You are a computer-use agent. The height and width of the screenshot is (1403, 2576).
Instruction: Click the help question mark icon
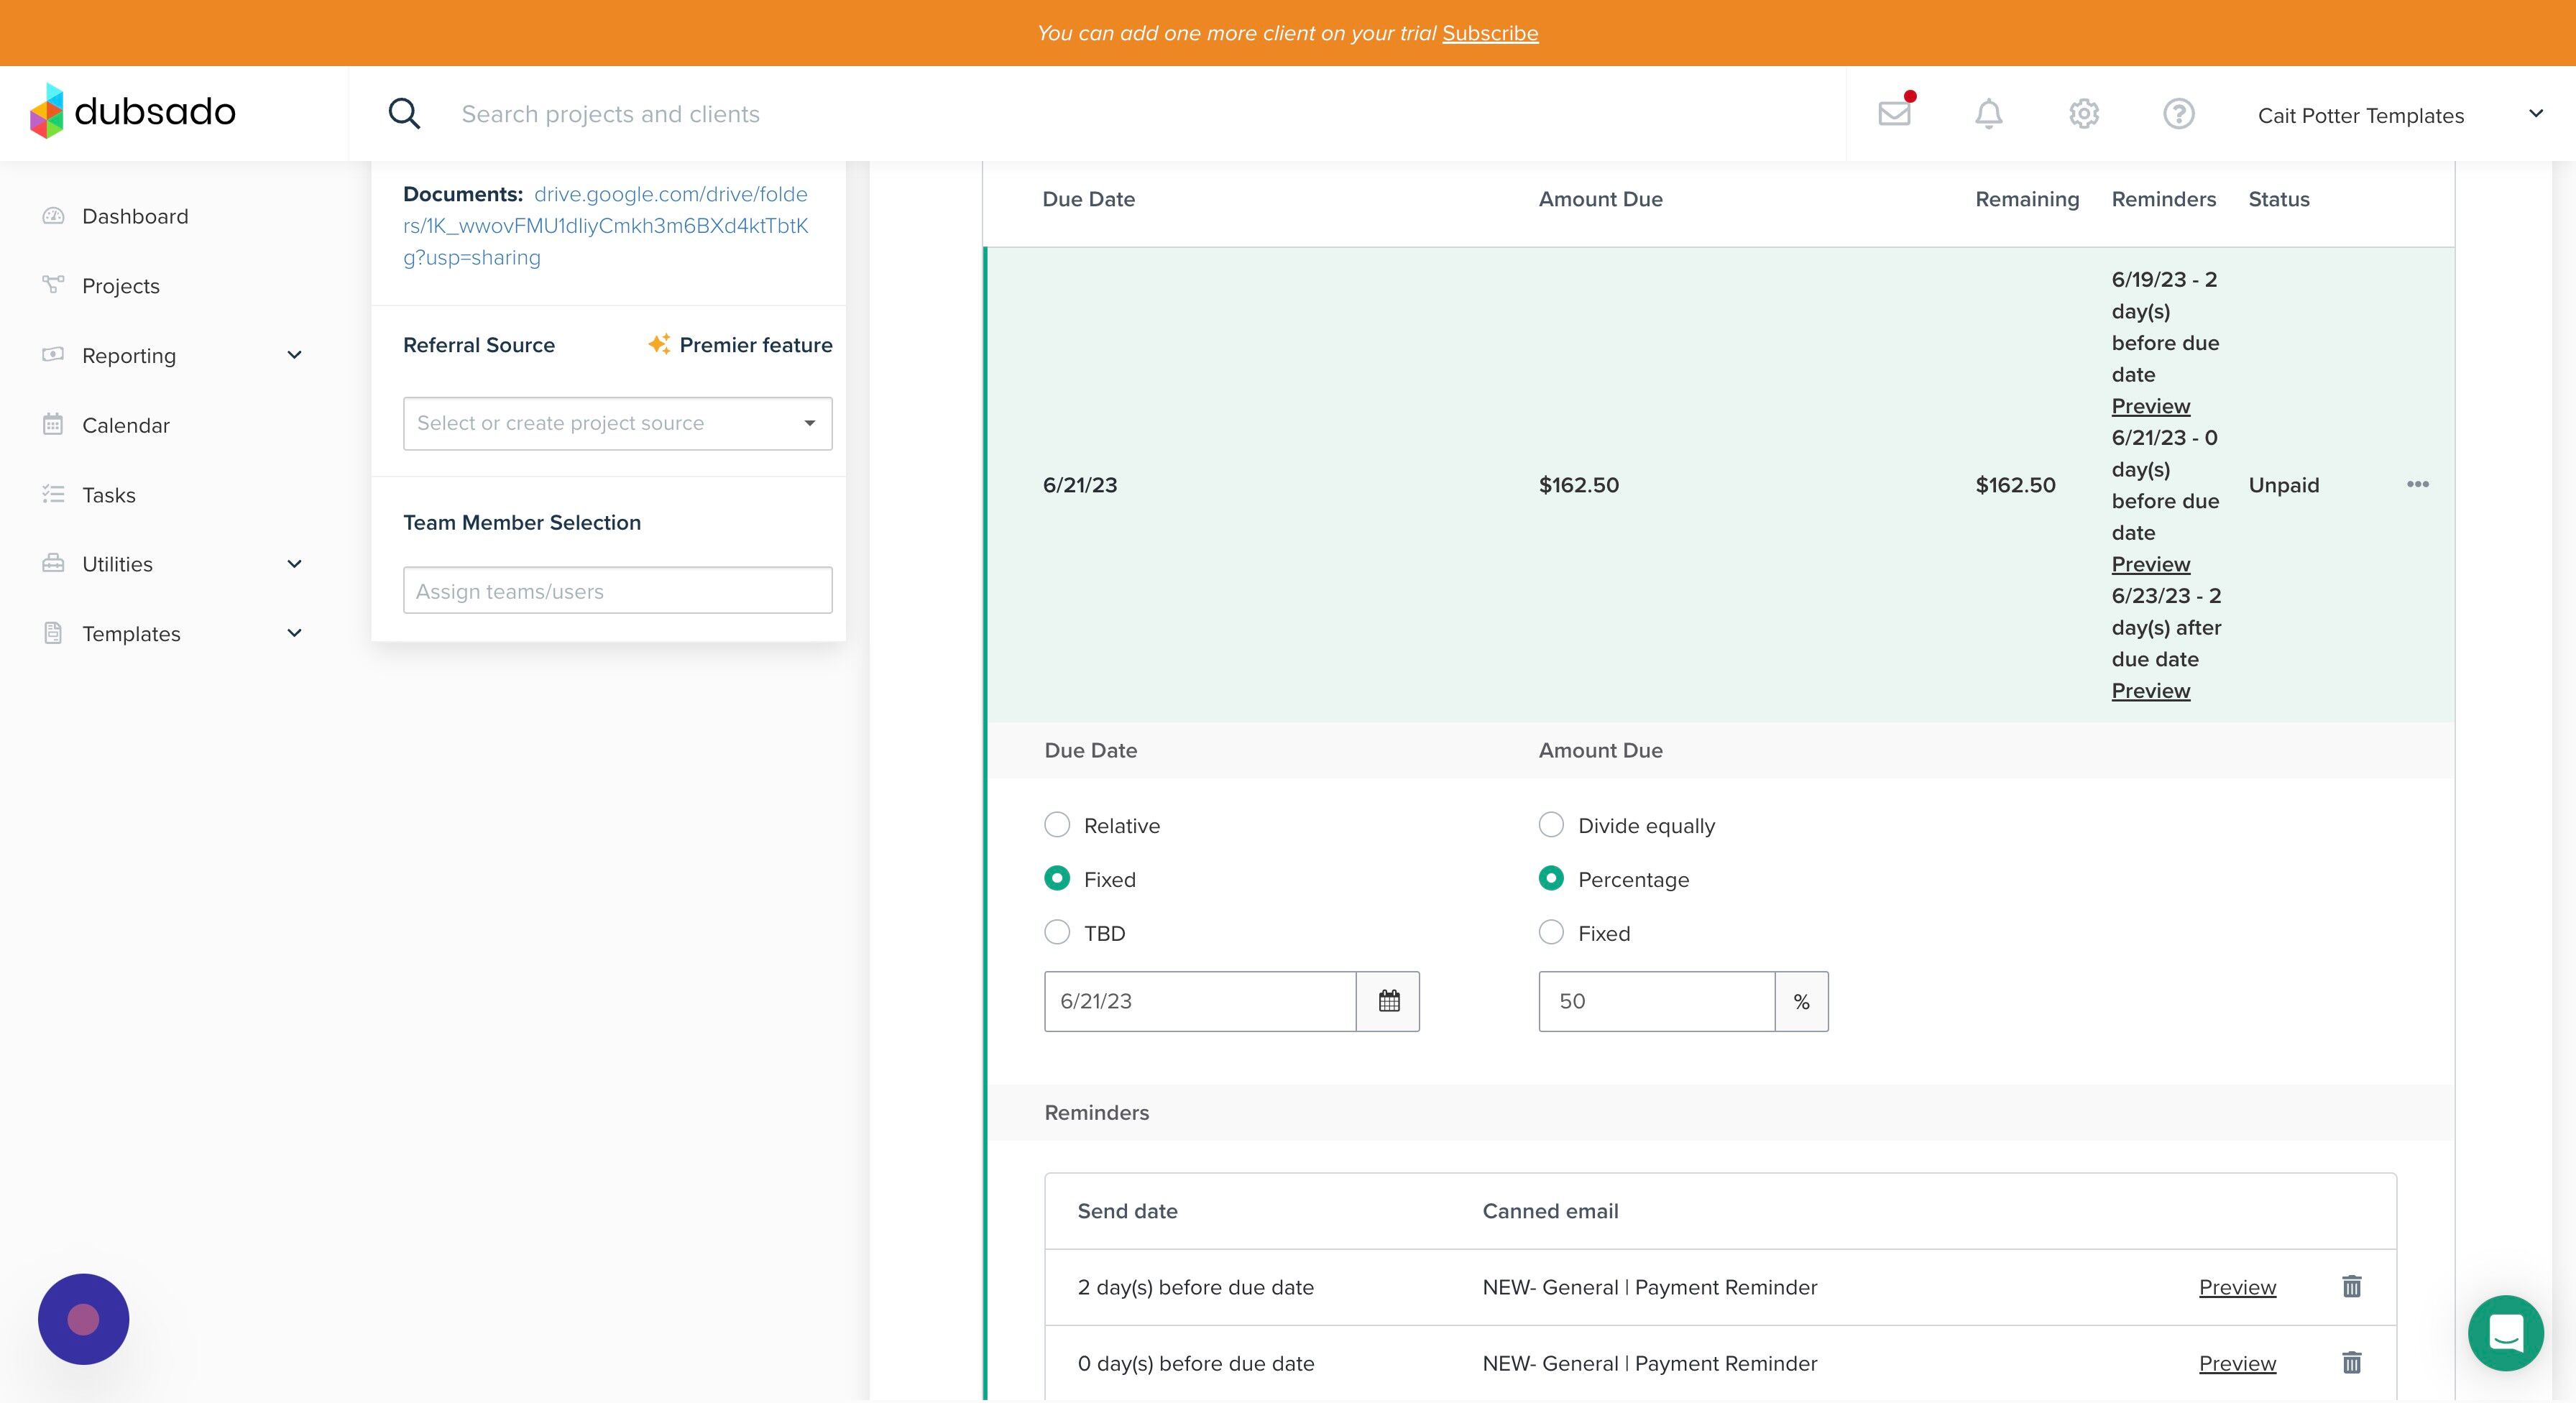2178,114
